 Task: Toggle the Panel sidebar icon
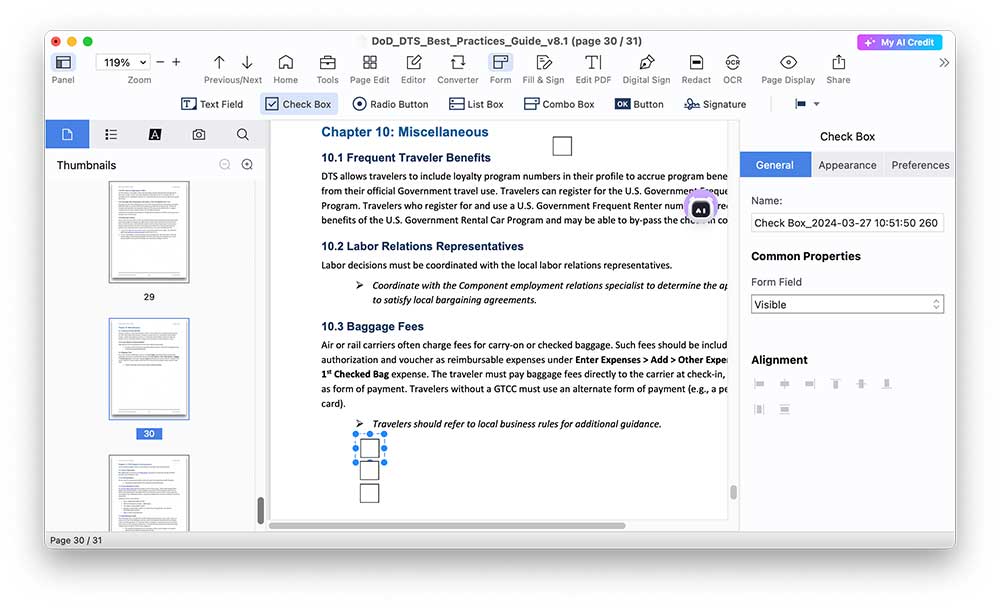pyautogui.click(x=63, y=63)
